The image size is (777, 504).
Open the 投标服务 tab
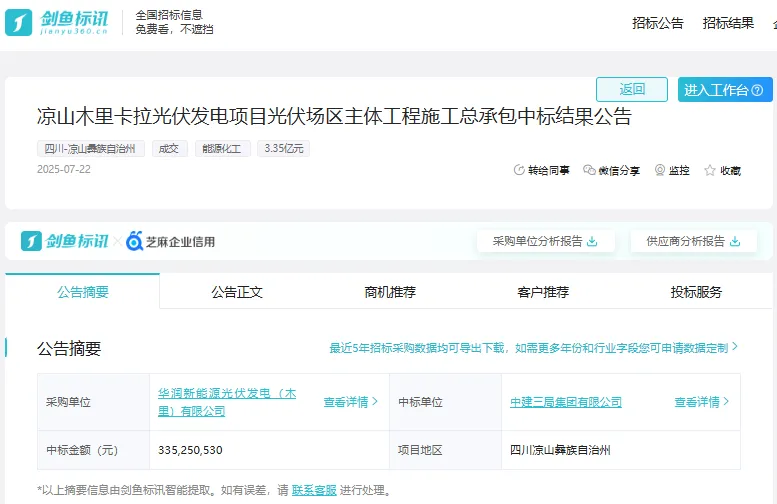tap(696, 292)
